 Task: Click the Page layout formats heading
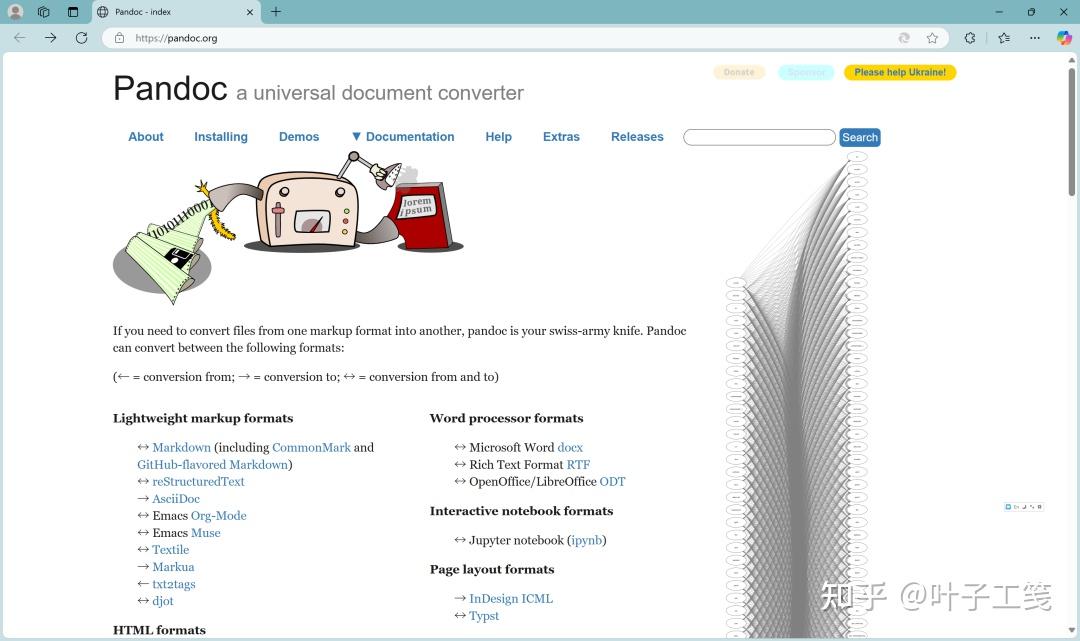pos(492,569)
